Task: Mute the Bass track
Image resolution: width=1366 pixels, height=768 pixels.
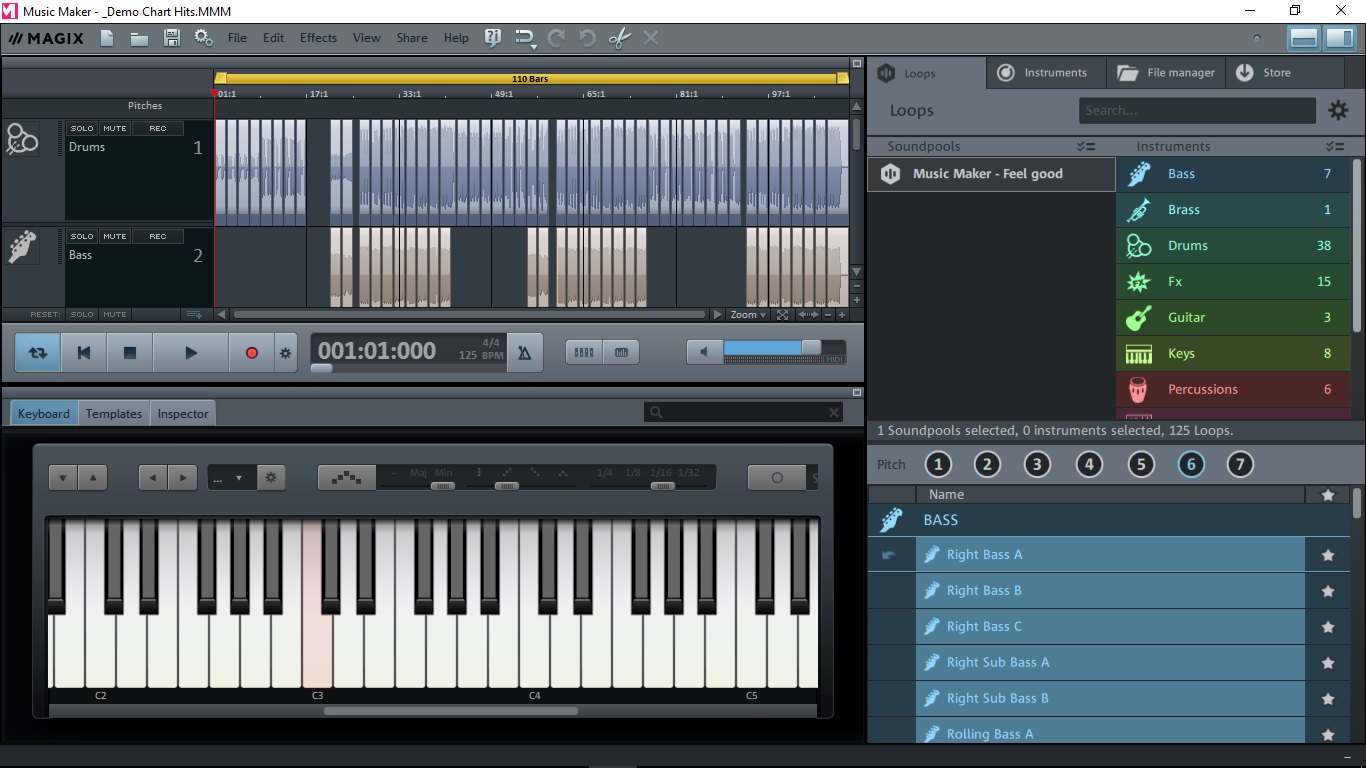Action: point(115,236)
